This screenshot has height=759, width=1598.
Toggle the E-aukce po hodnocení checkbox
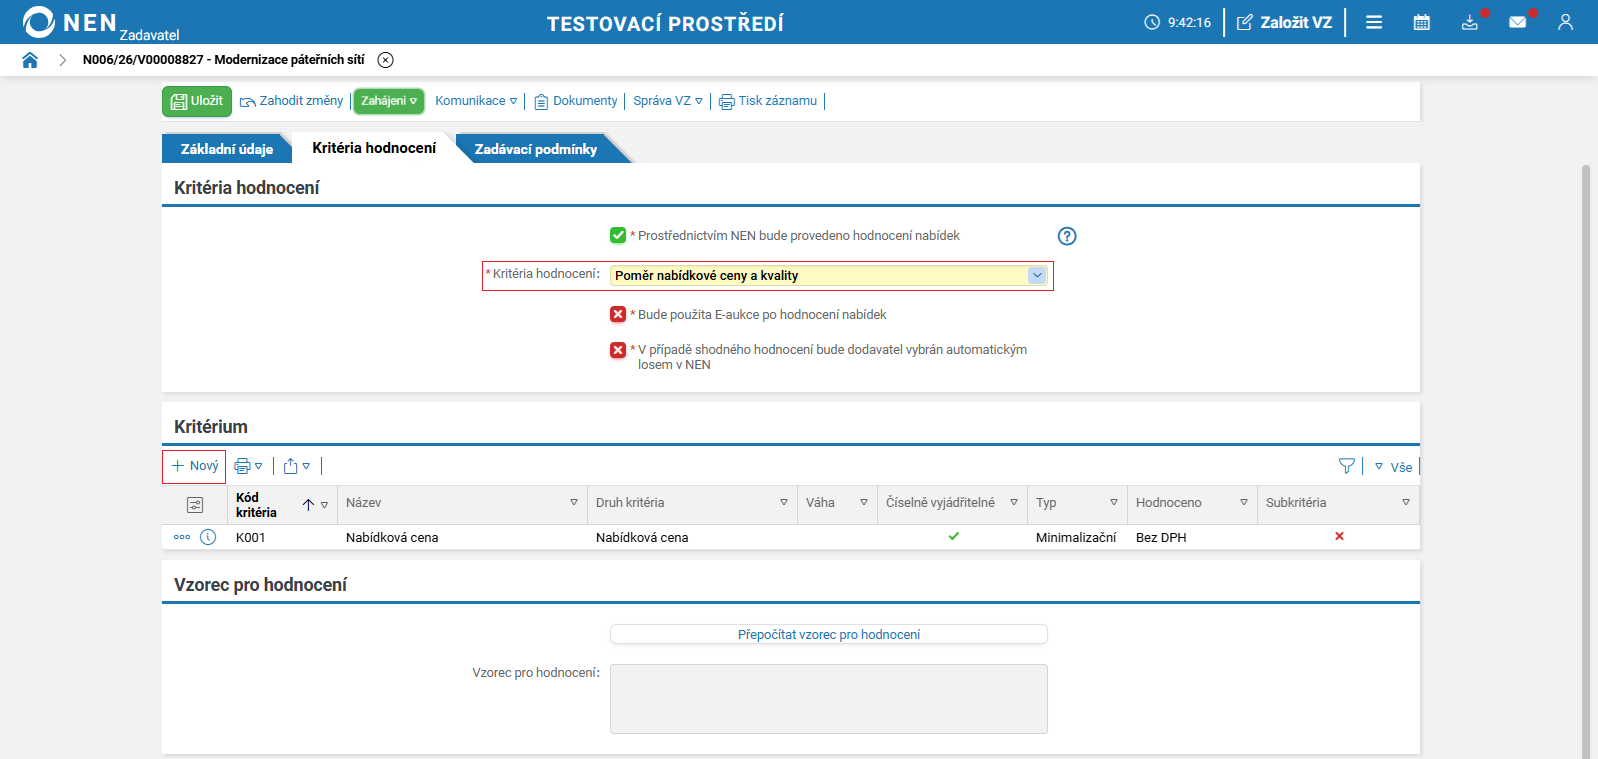tap(618, 315)
